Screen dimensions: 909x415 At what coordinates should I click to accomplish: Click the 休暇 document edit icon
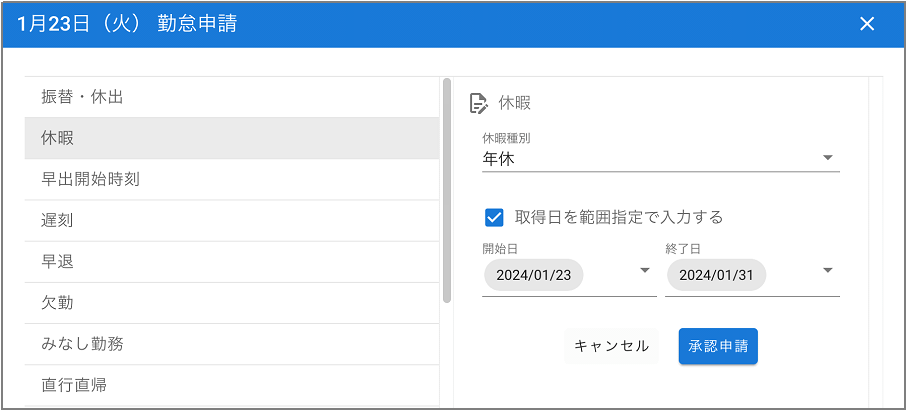point(478,104)
